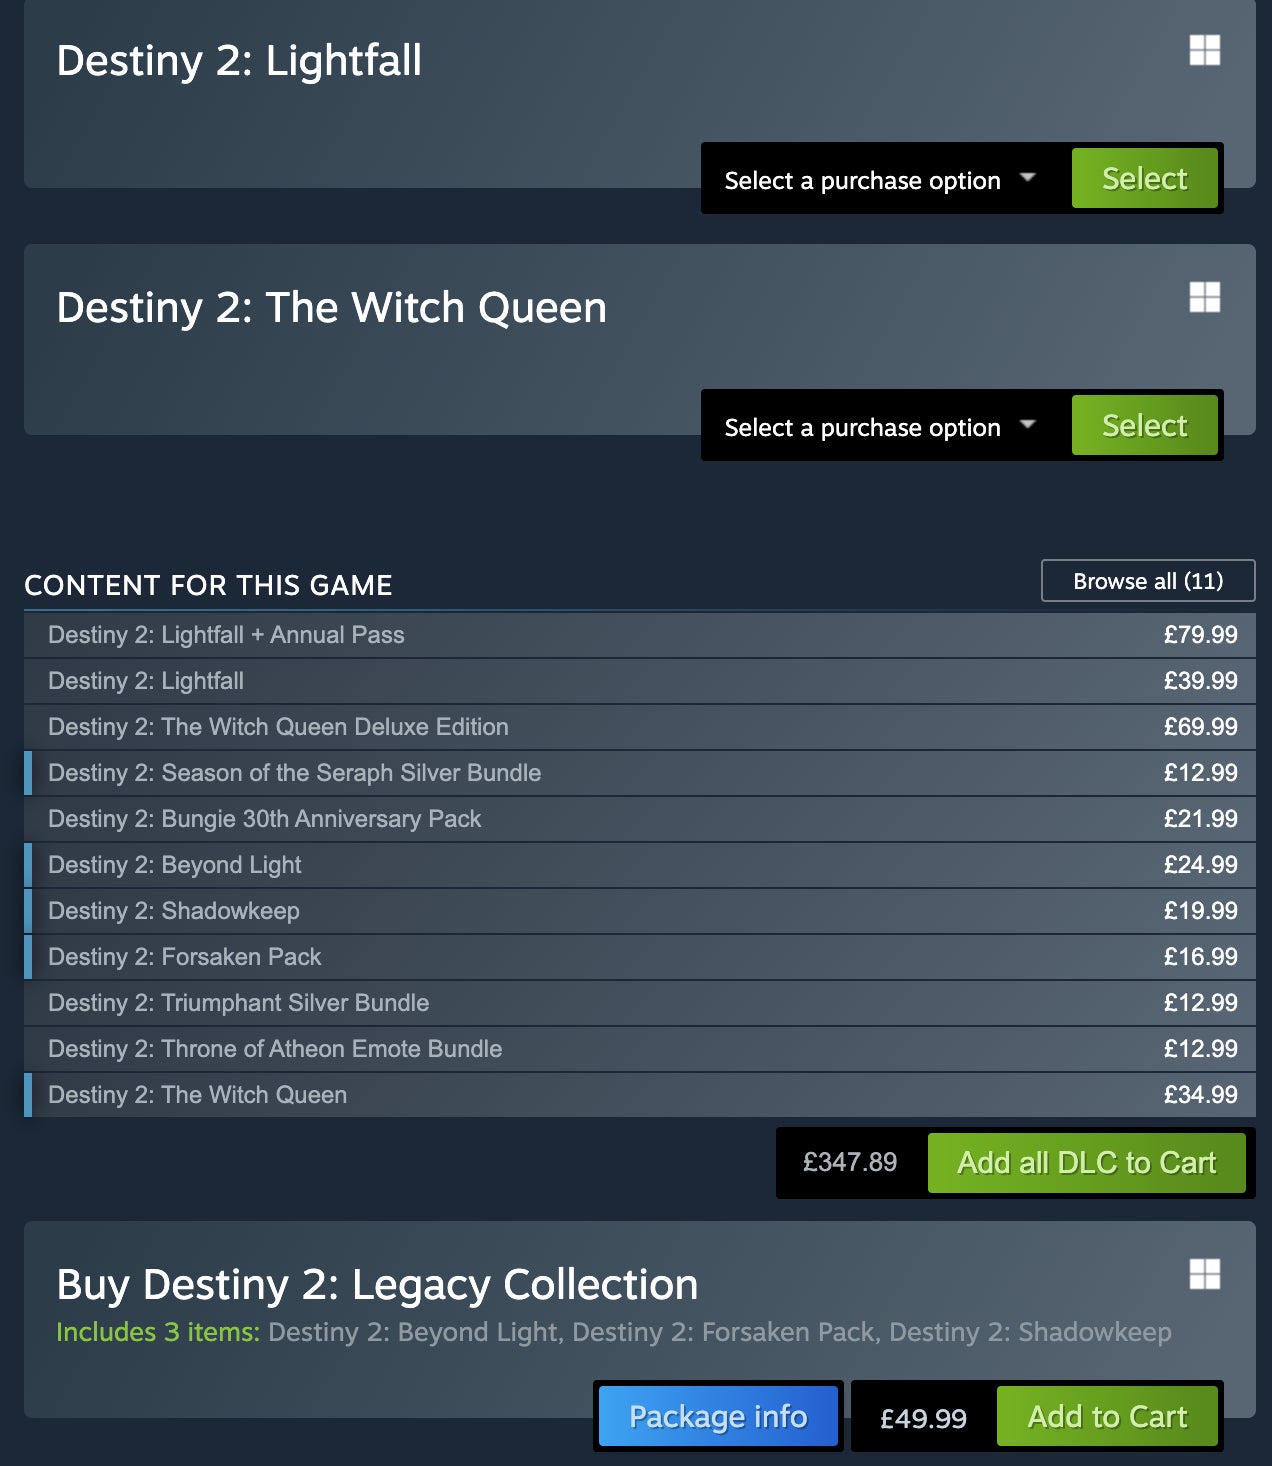This screenshot has height=1466, width=1272.
Task: Click Windows icon on Legacy Collection panel
Action: 1204,1274
